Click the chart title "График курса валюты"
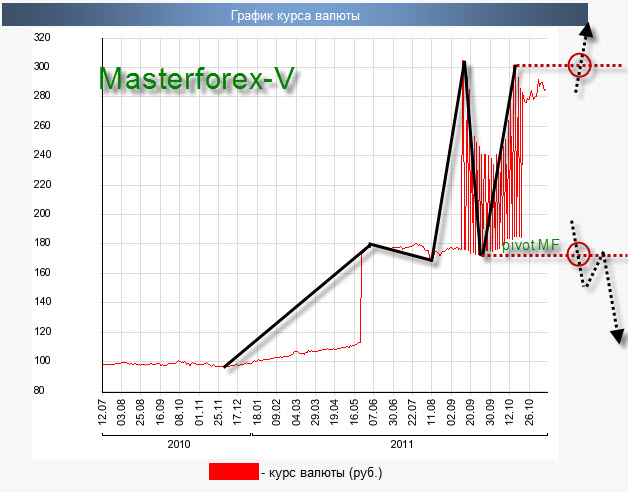Screen dimensions: 628x492 pos(295,16)
